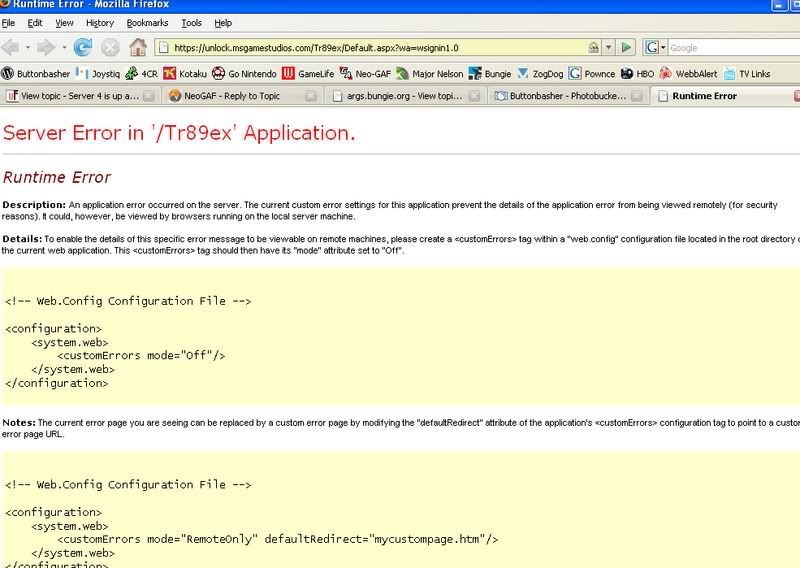The width and height of the screenshot is (800, 568).
Task: Open the Google search engine selector dropdown
Action: [656, 47]
